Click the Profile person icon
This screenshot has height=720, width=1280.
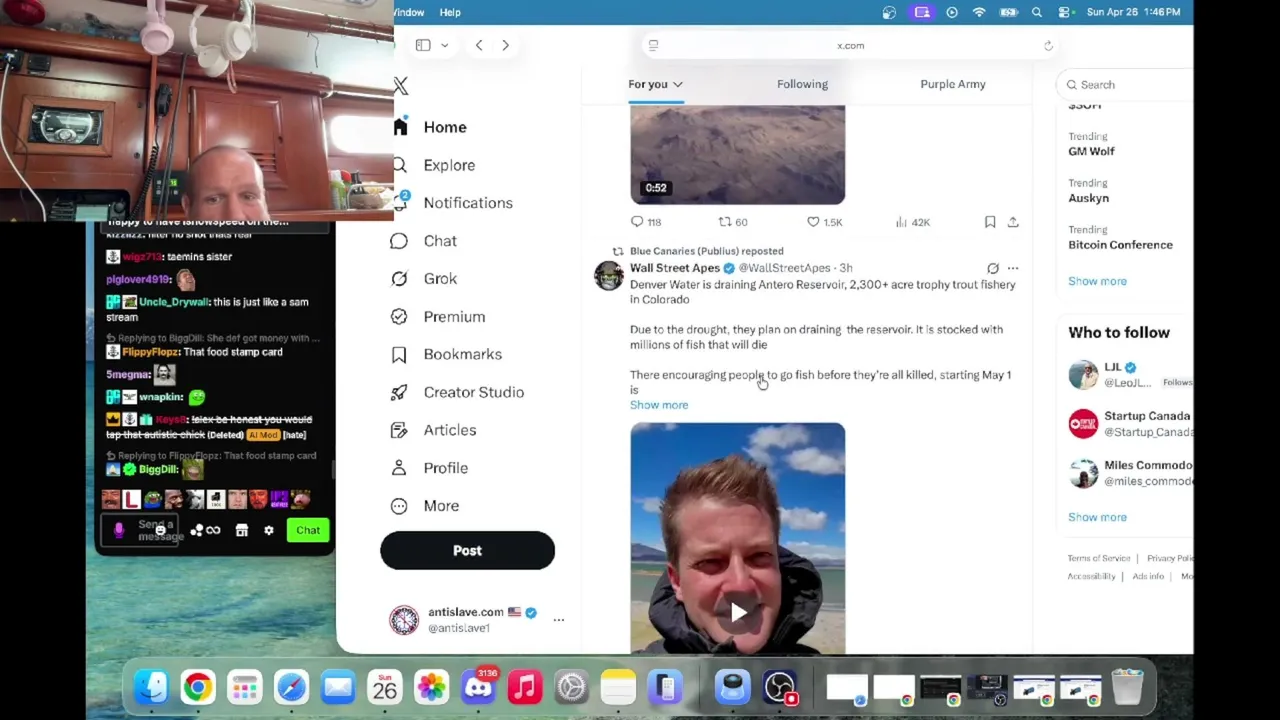(x=399, y=468)
